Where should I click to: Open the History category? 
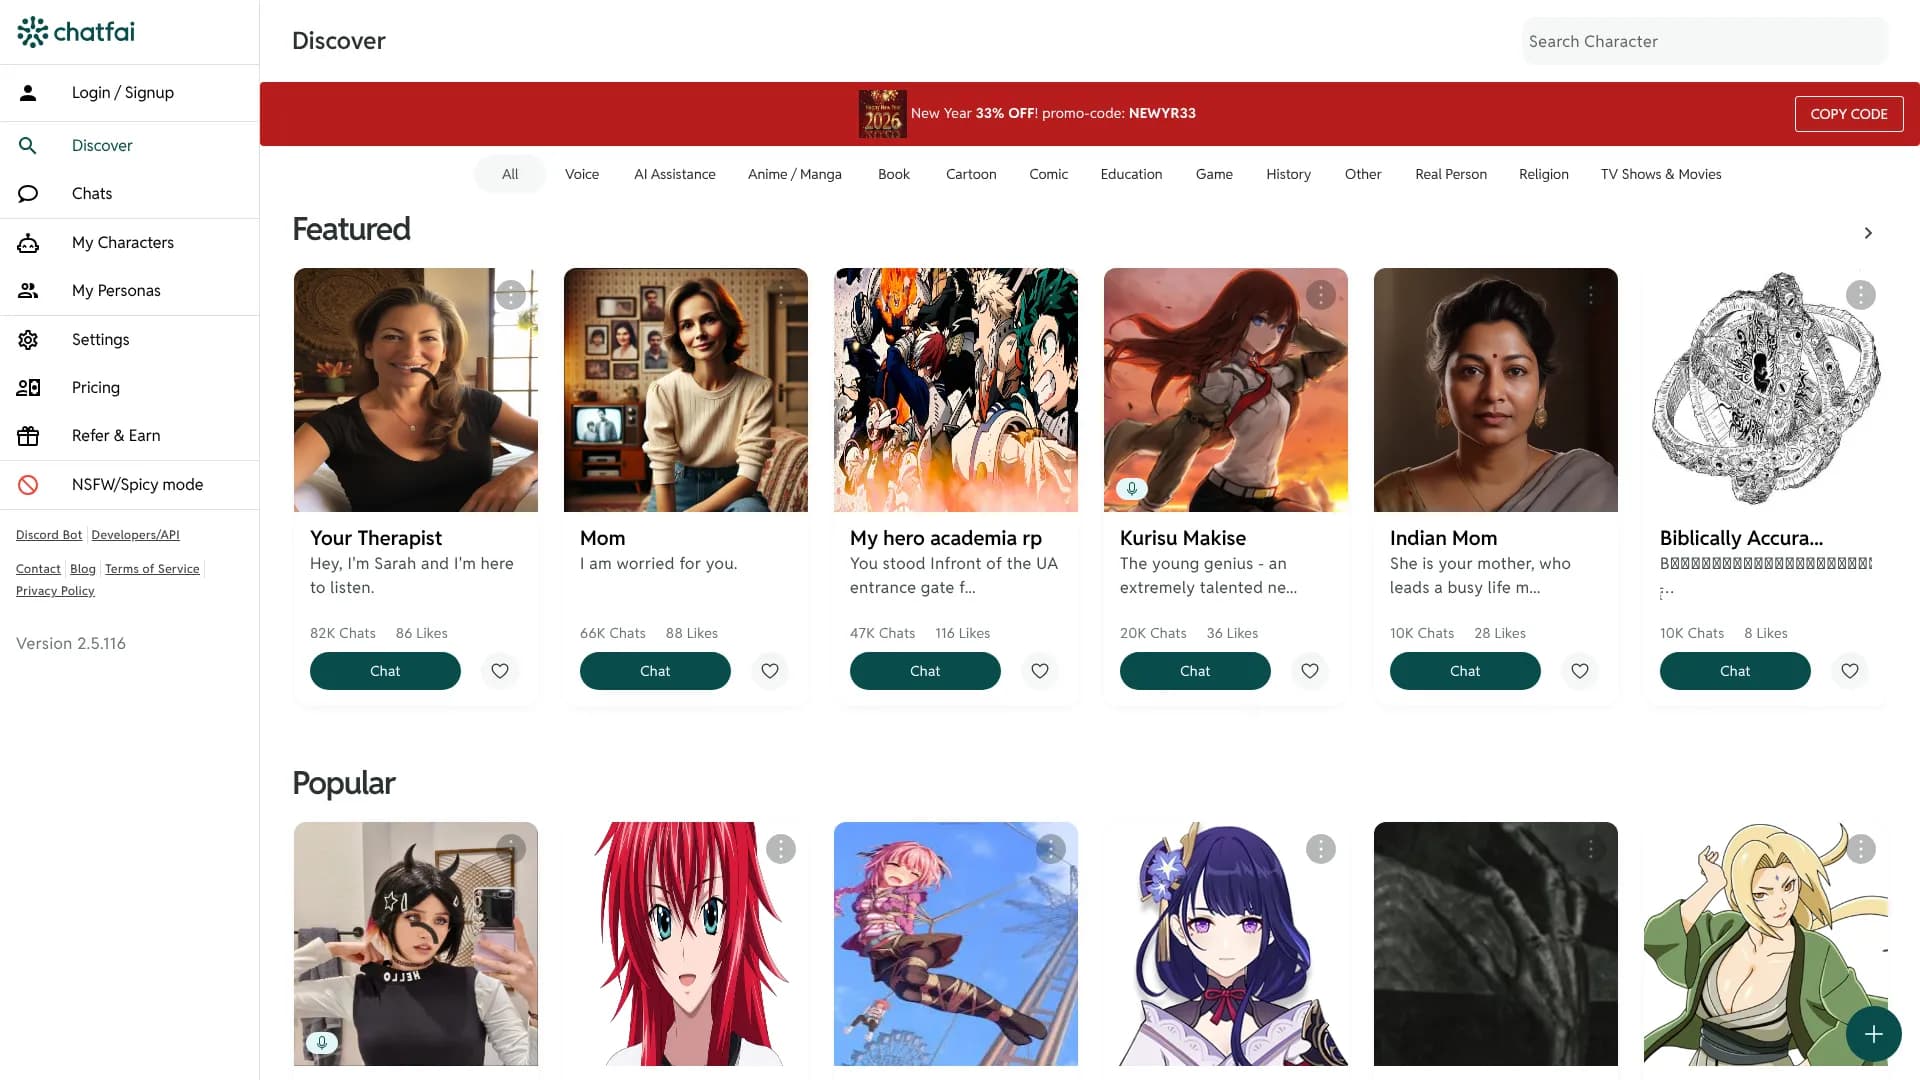point(1289,174)
